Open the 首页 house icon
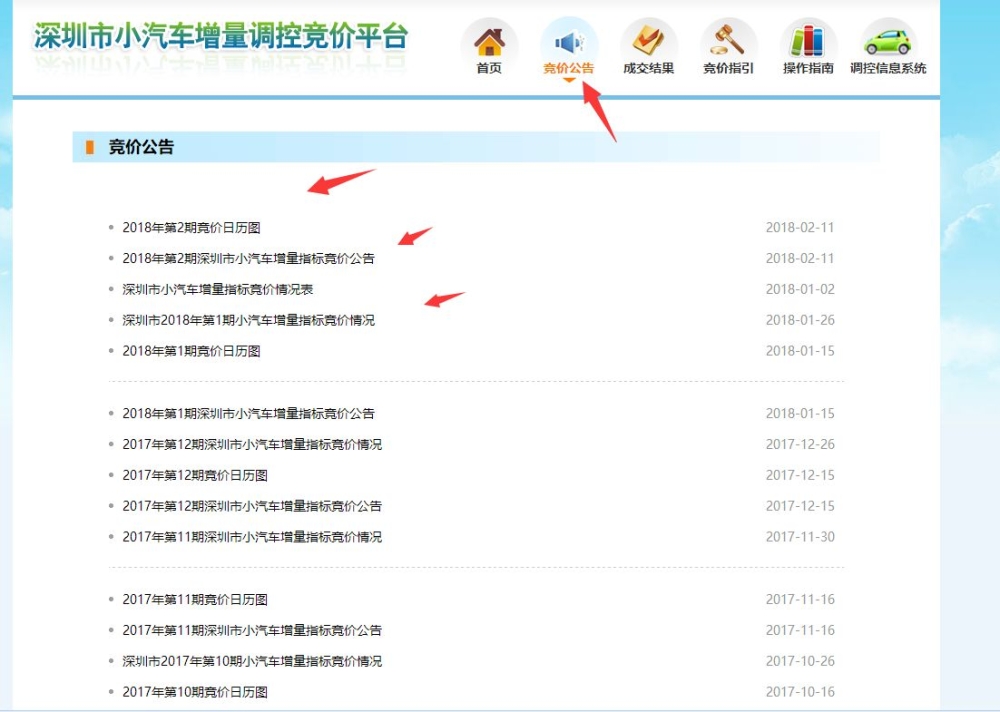The height and width of the screenshot is (712, 1000). click(x=489, y=41)
